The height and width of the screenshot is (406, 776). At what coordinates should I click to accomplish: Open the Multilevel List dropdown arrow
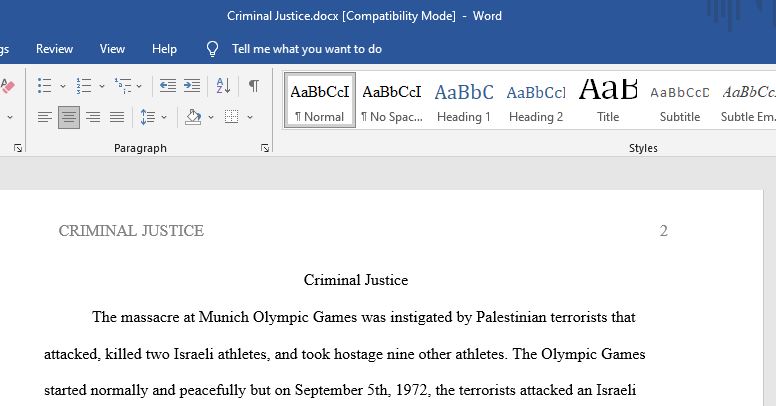click(139, 86)
